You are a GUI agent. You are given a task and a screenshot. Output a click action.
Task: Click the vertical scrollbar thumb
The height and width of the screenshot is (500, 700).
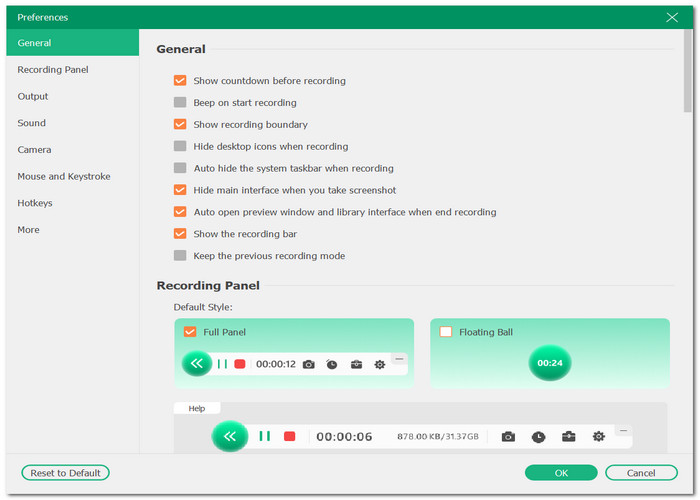tap(688, 71)
